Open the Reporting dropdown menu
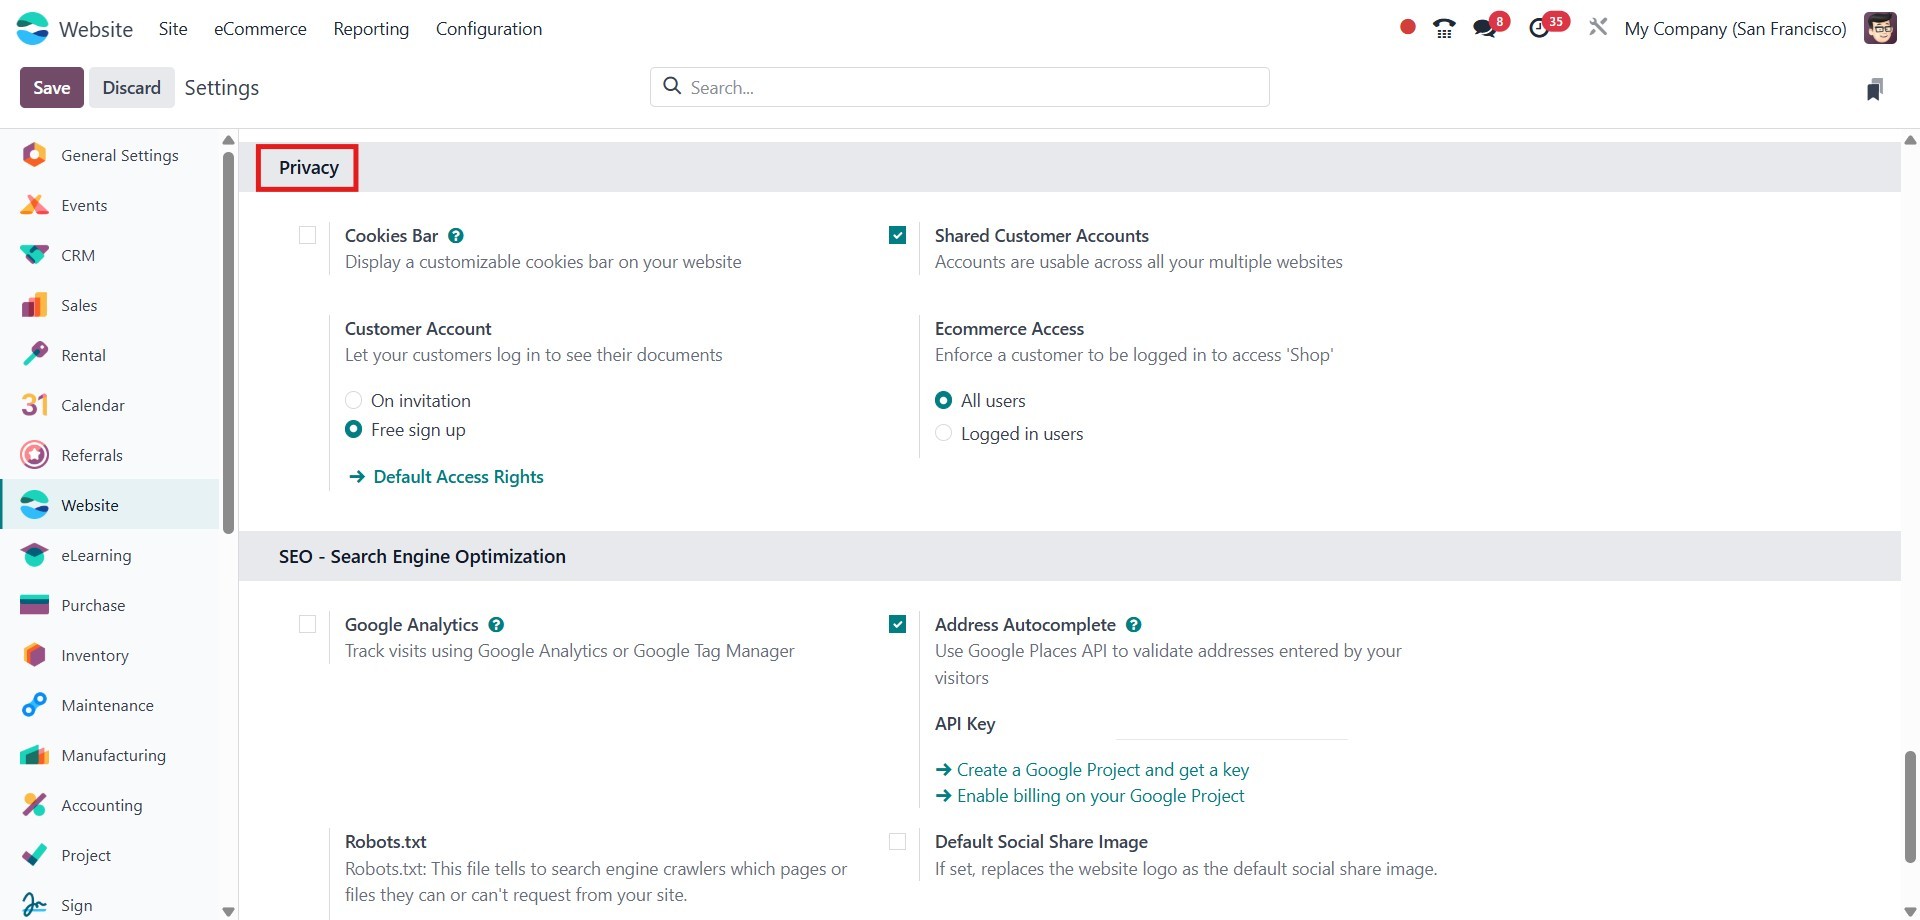 coord(371,29)
